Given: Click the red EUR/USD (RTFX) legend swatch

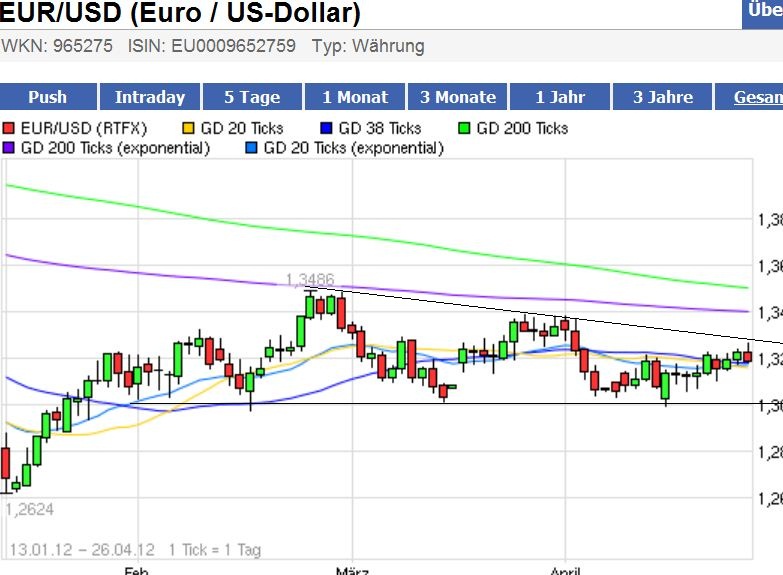Looking at the screenshot, I should click(8, 128).
